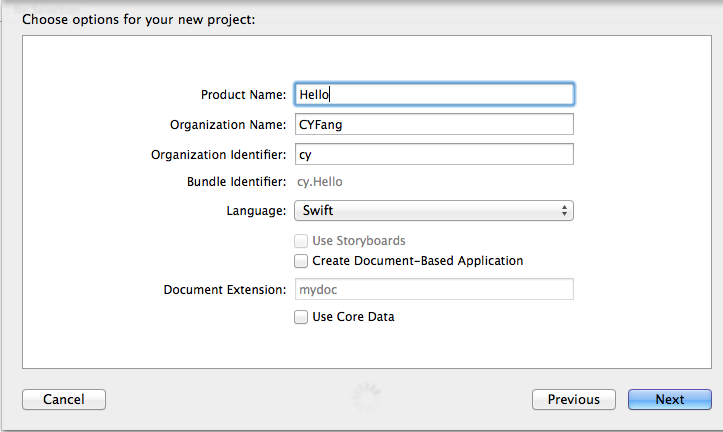This screenshot has height=432, width=723.
Task: Enable Create Document-Based Application checkbox
Action: coord(301,261)
